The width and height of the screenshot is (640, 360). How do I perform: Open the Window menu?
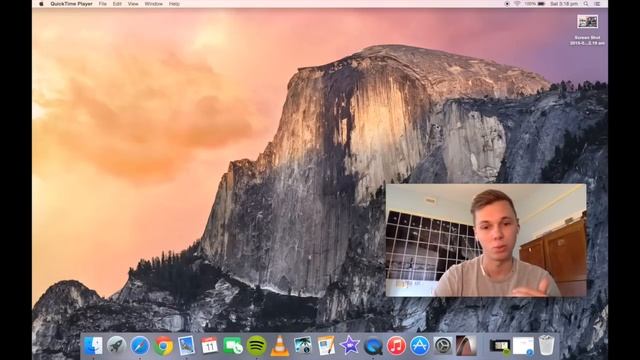click(153, 4)
